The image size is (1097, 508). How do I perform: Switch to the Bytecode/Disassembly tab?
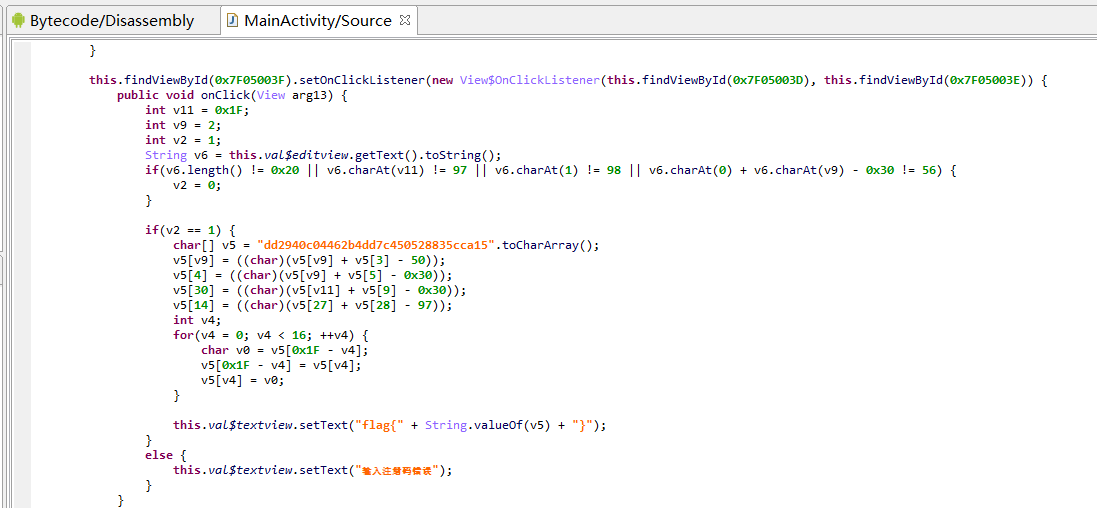point(111,20)
